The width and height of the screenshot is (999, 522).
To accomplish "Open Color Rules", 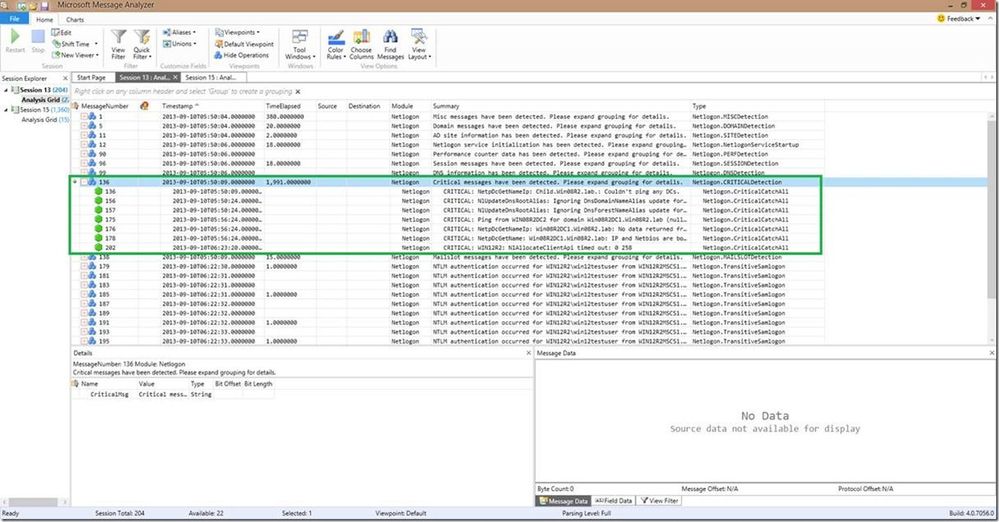I will tap(336, 45).
